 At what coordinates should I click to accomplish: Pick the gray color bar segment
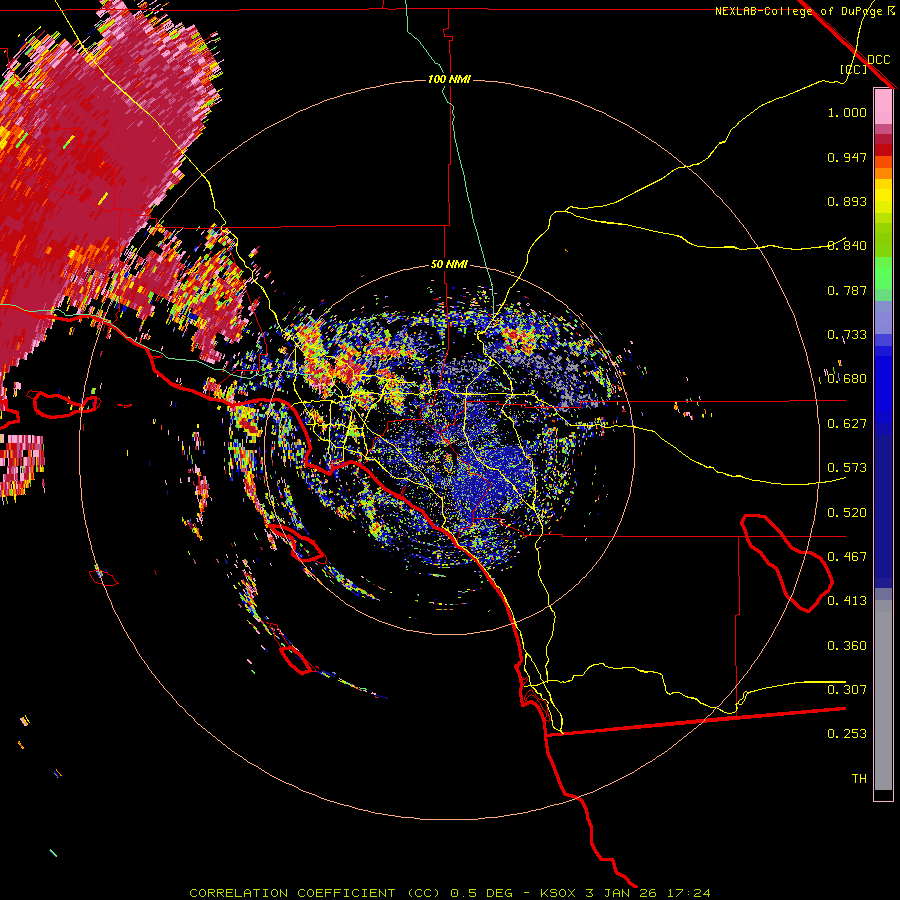883,695
